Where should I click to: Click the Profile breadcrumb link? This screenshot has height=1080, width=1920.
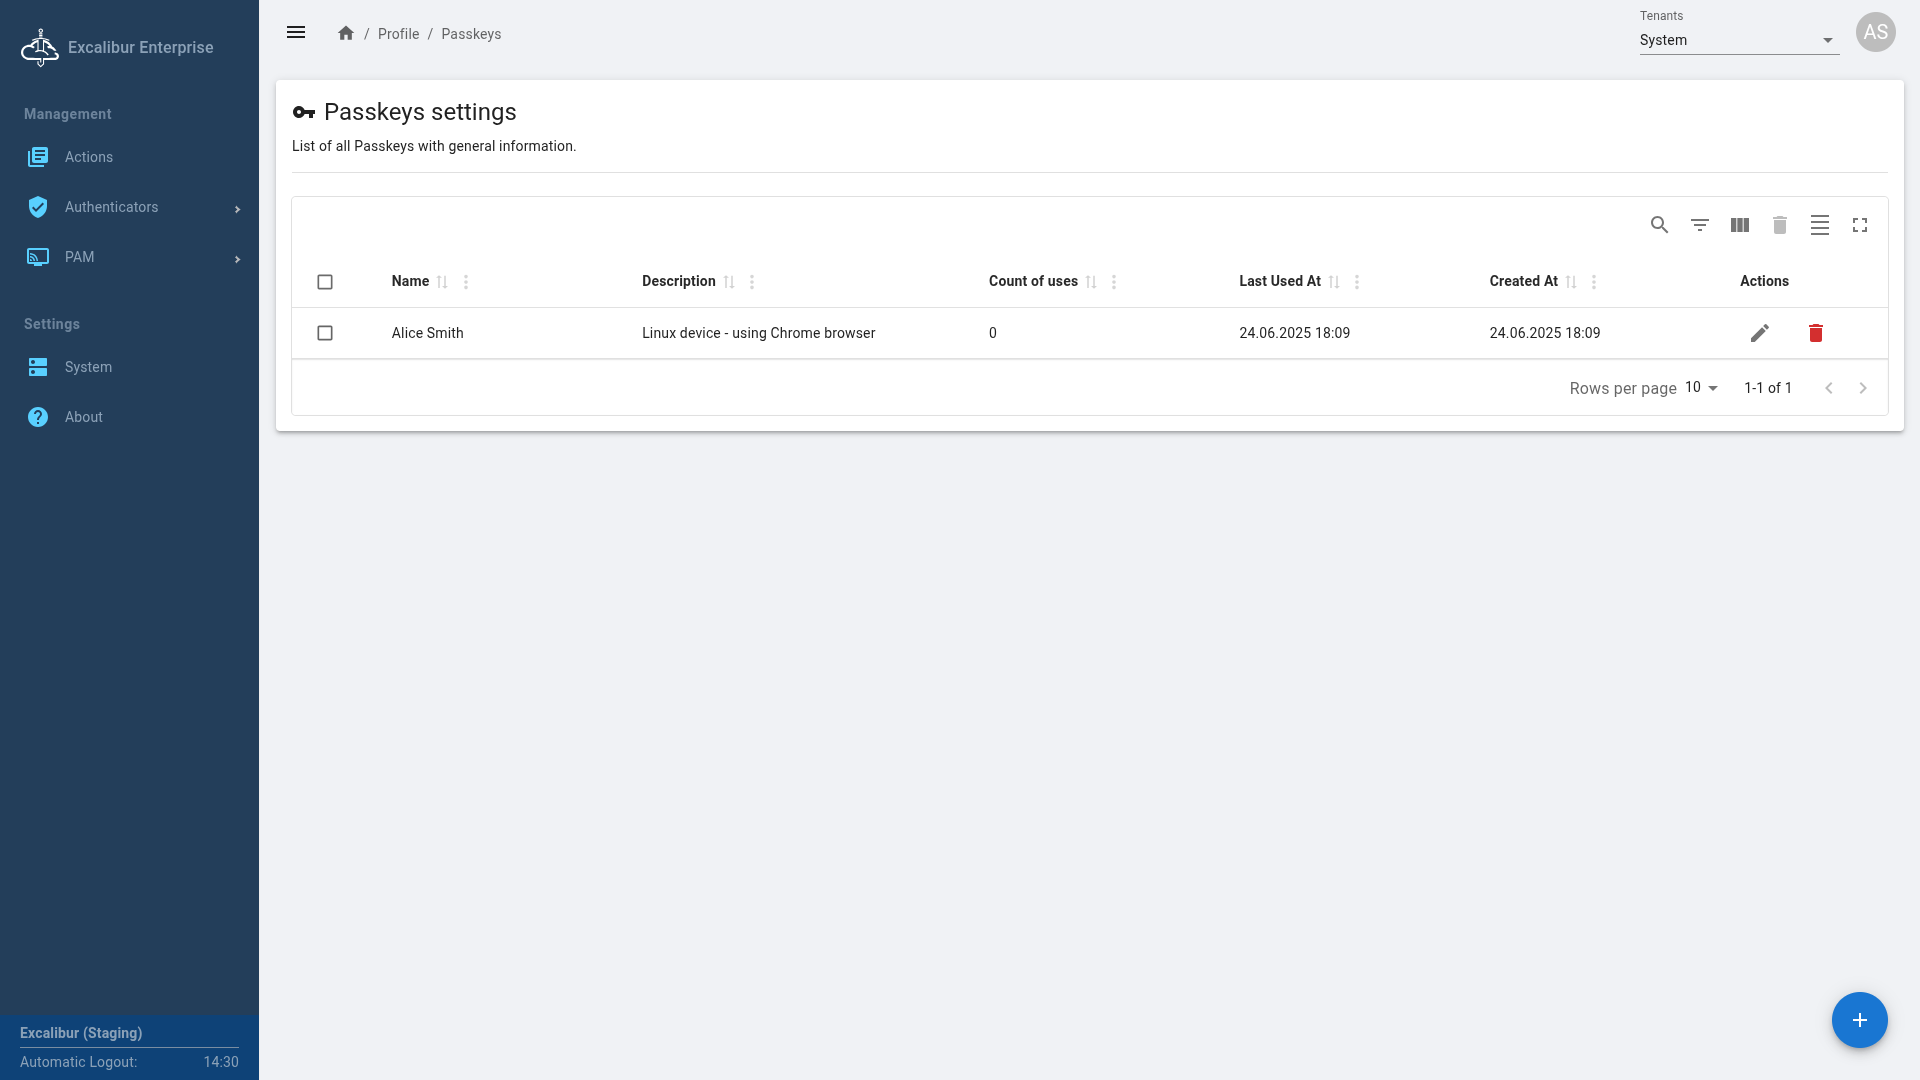pos(398,34)
